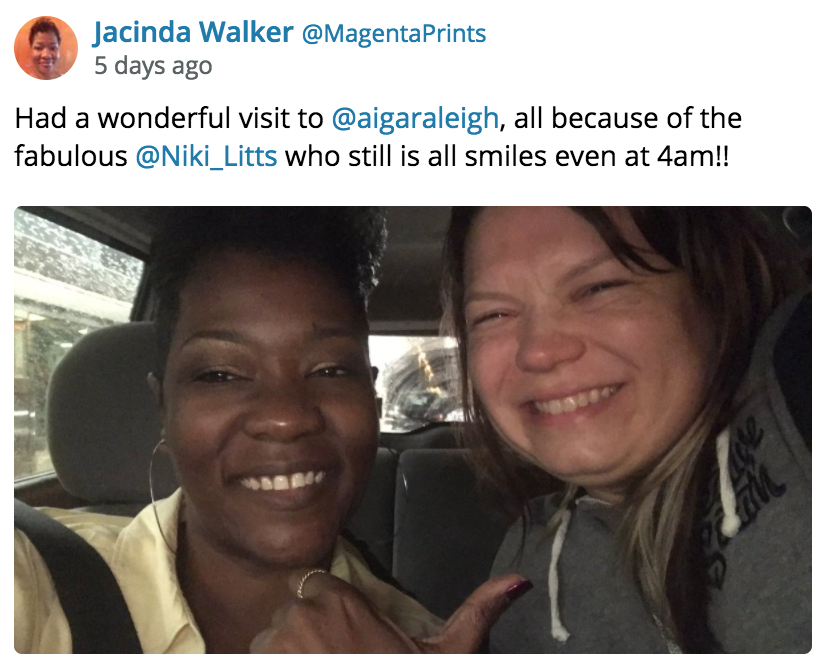This screenshot has width=826, height=670.
Task: Visit the @Niki_Litts mention link
Action: coord(206,156)
